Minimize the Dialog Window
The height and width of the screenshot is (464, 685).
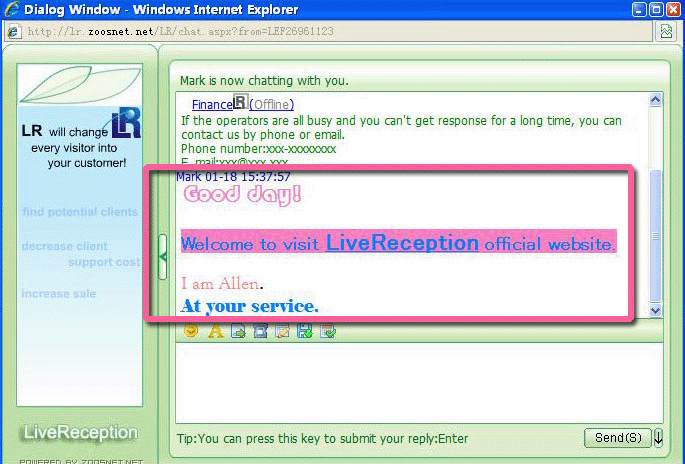click(639, 9)
